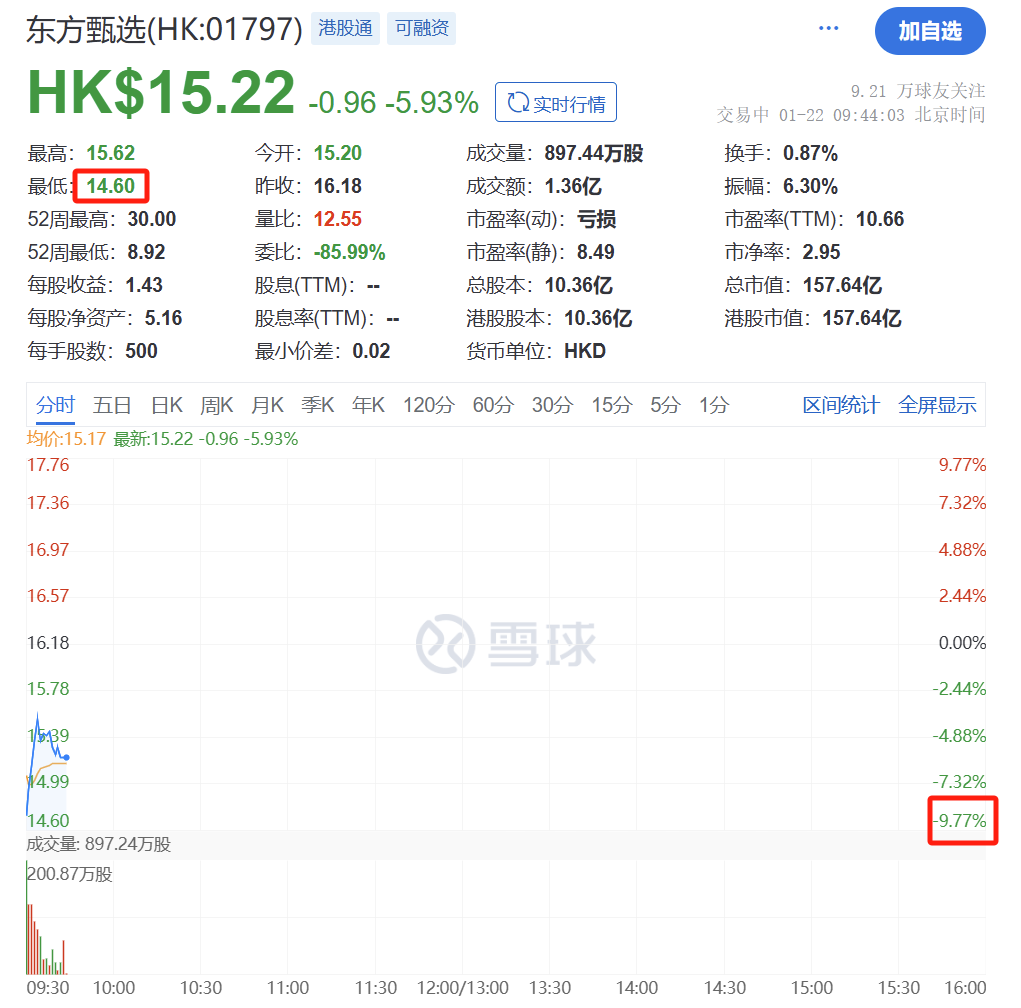Switch to 60分 interval tab
Image resolution: width=1021 pixels, height=1008 pixels.
pyautogui.click(x=492, y=405)
